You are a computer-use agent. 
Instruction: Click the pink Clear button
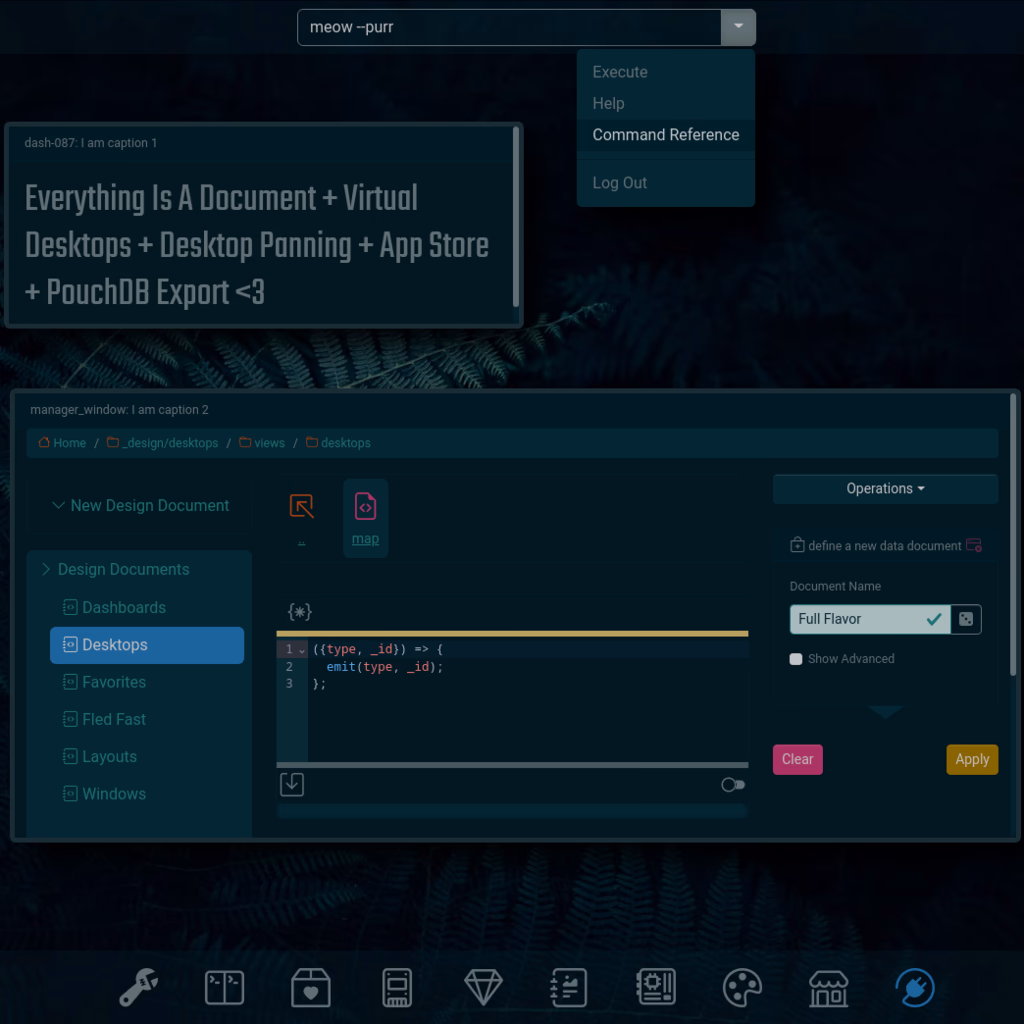[797, 759]
